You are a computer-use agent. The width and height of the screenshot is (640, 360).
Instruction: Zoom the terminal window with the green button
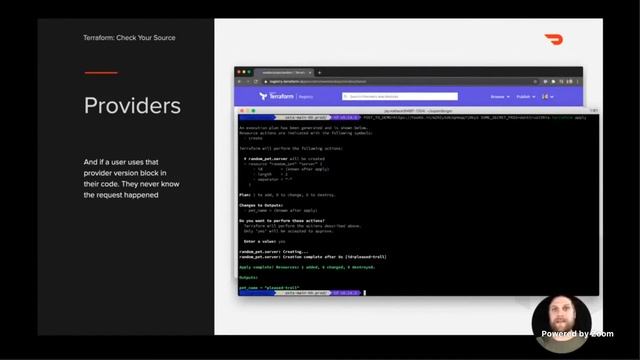pyautogui.click(x=253, y=111)
